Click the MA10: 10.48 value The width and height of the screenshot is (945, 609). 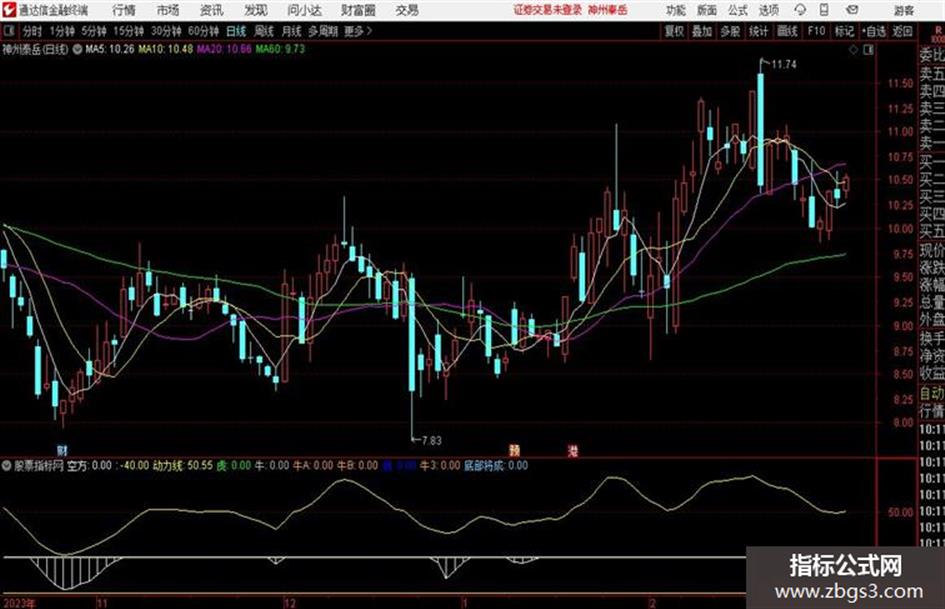[166, 49]
